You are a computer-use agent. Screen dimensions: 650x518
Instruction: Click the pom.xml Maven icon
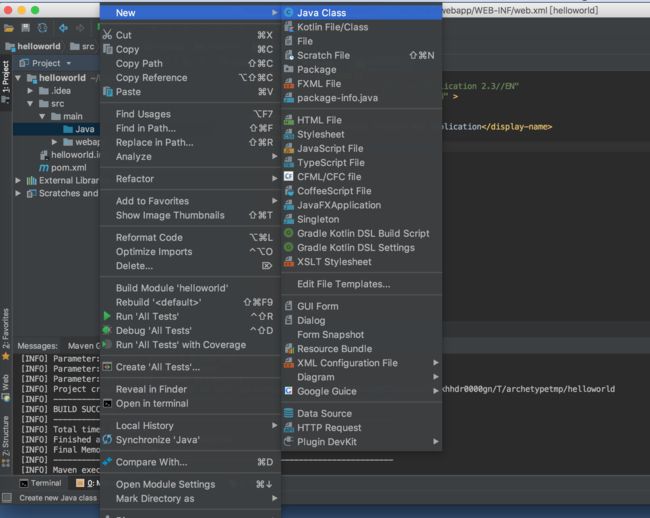44,168
